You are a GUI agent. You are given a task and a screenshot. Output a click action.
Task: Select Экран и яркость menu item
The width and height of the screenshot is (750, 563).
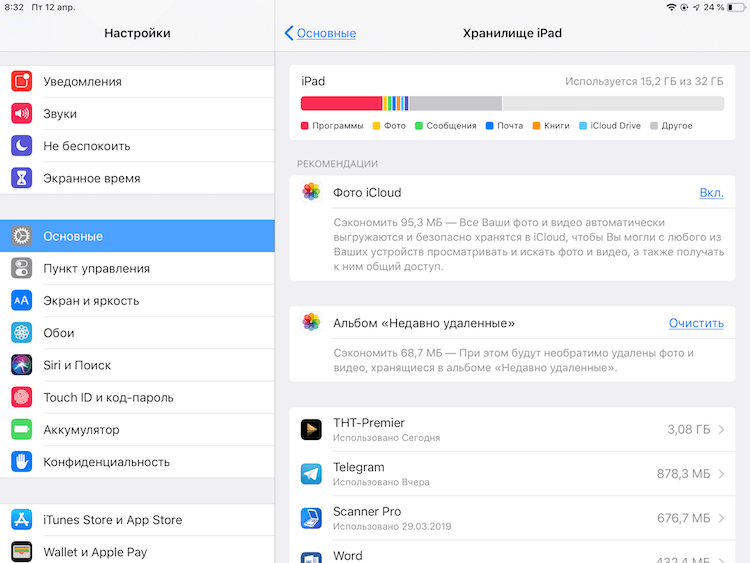click(137, 300)
